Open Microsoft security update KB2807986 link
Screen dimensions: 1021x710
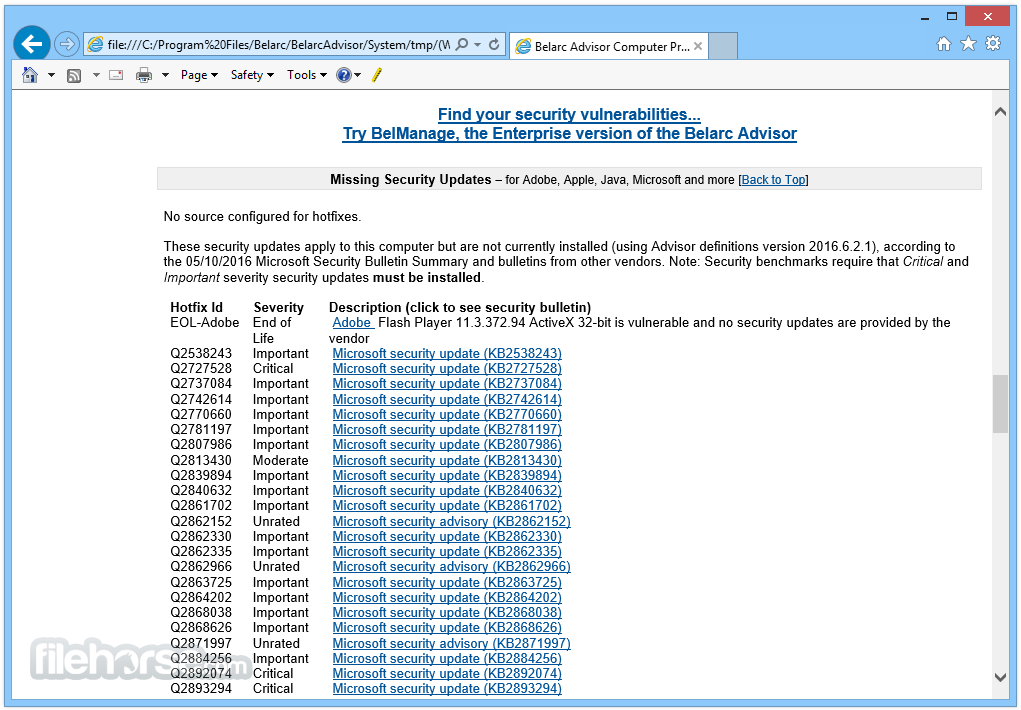point(447,444)
